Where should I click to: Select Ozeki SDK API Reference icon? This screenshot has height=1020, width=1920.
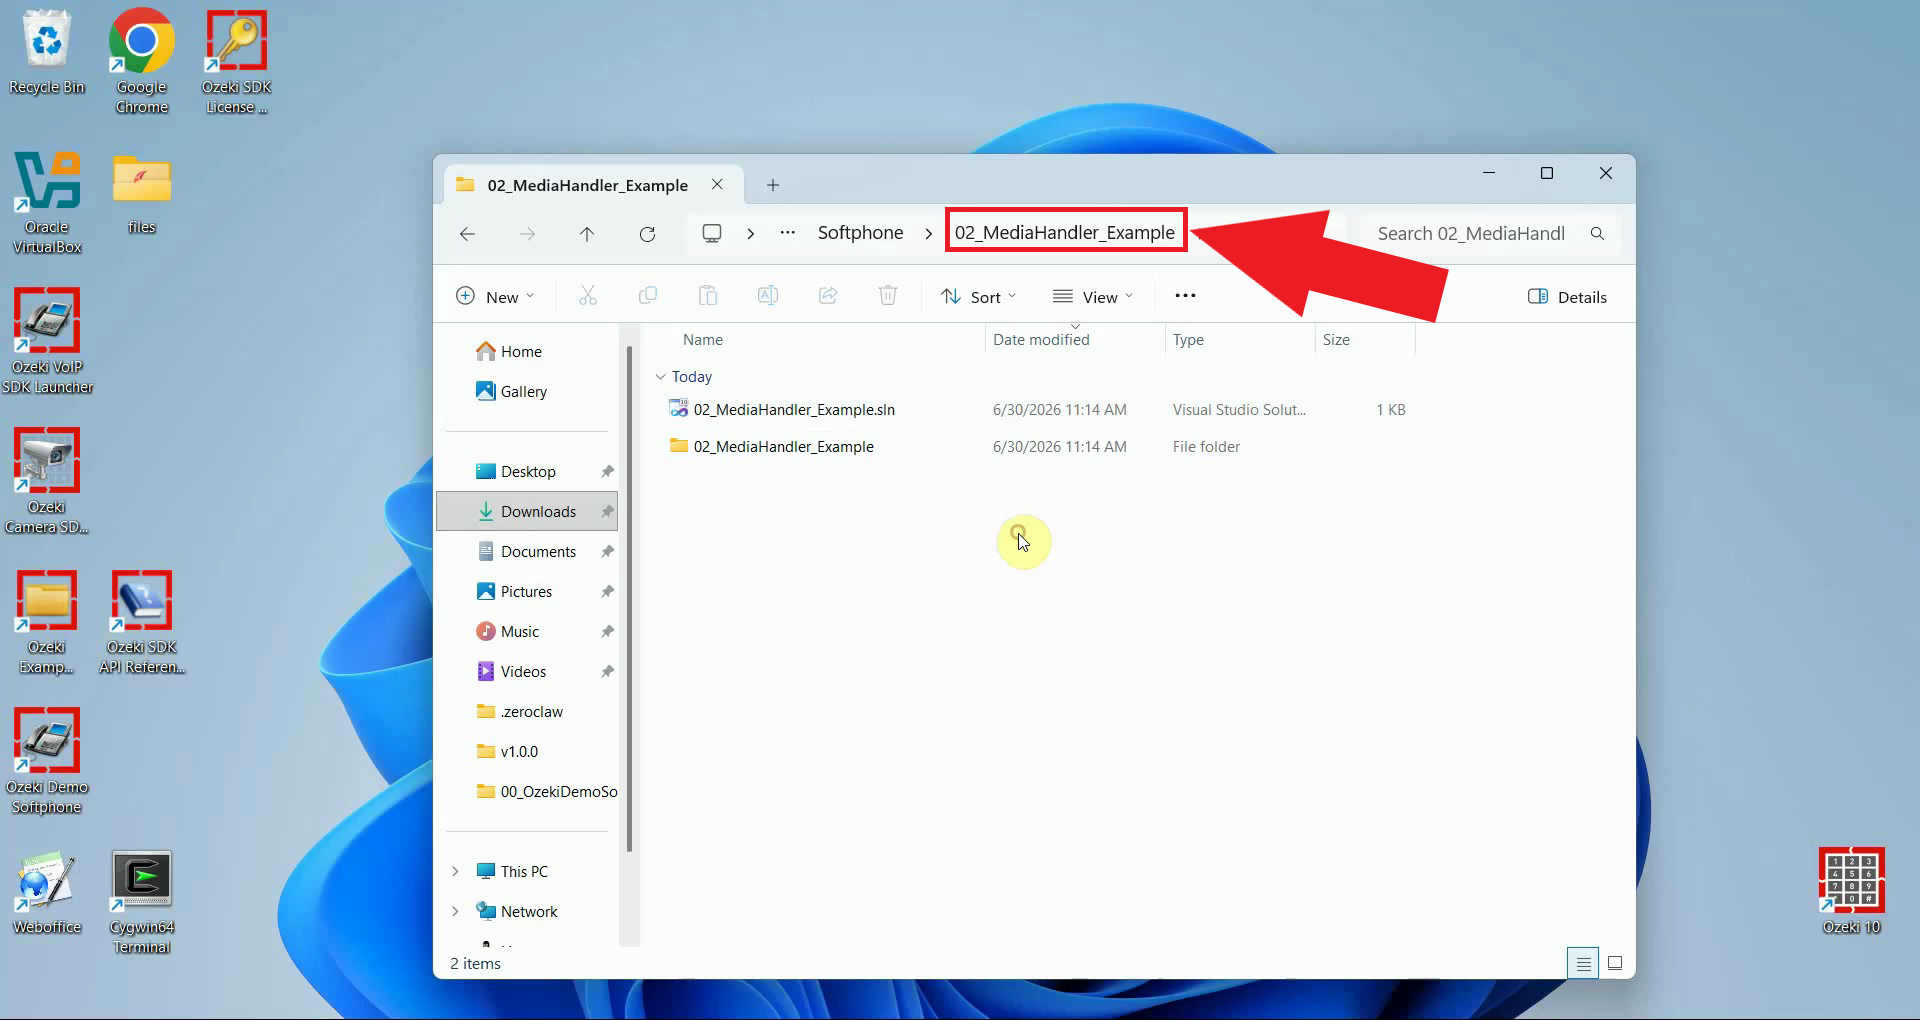[142, 622]
